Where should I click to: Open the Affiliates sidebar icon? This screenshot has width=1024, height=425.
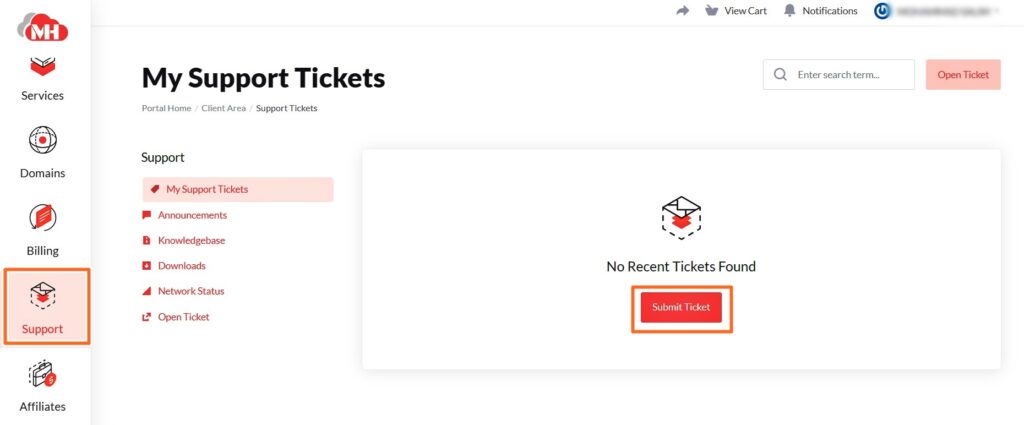43,375
